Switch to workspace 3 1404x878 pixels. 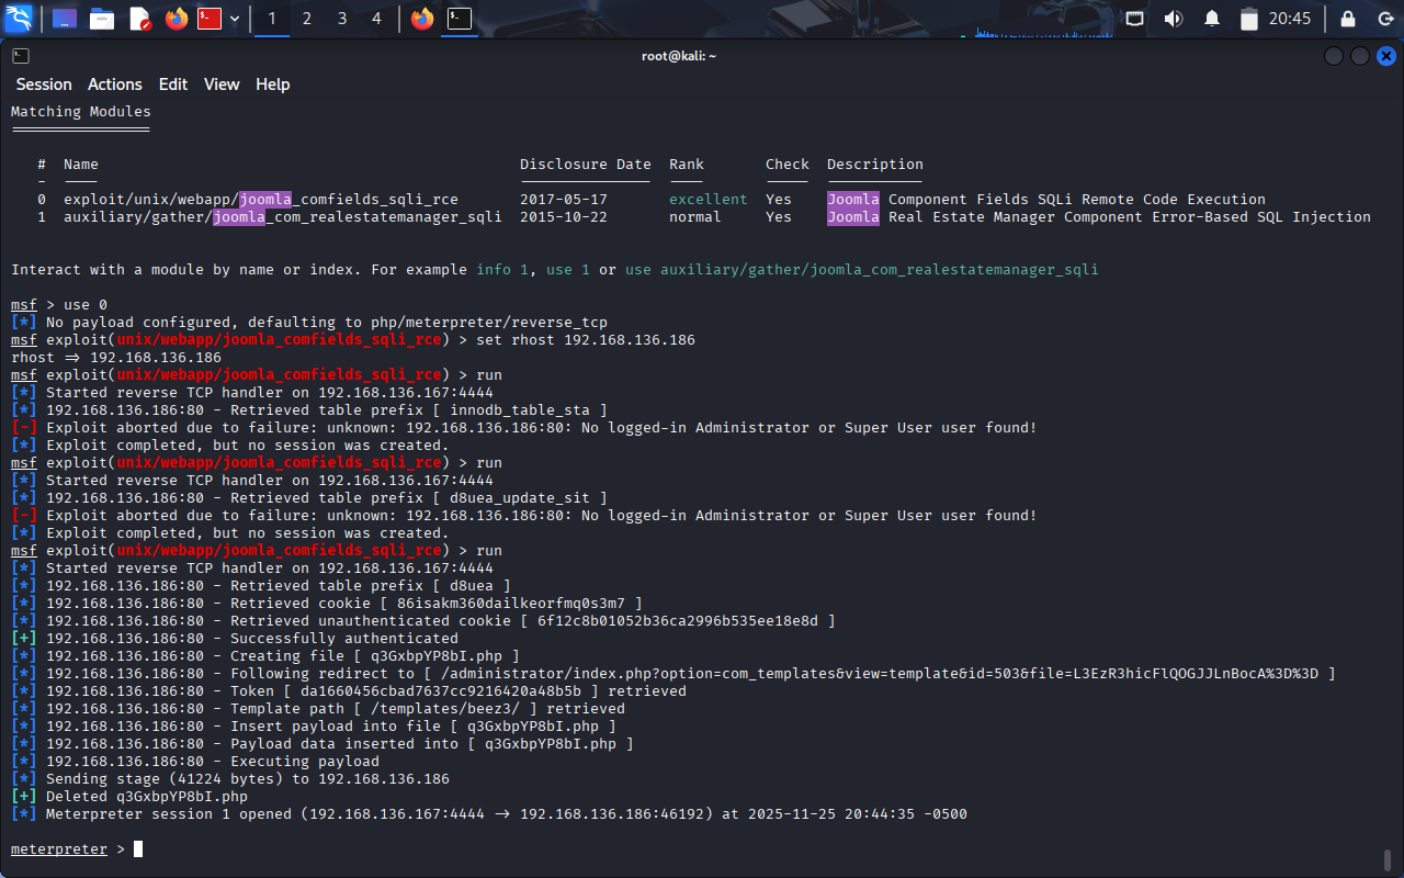[x=342, y=18]
